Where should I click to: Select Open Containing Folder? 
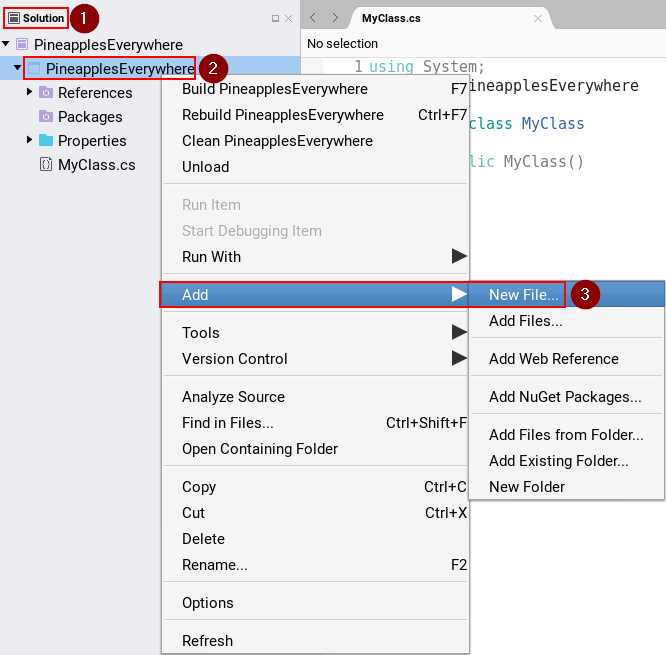[x=260, y=449]
